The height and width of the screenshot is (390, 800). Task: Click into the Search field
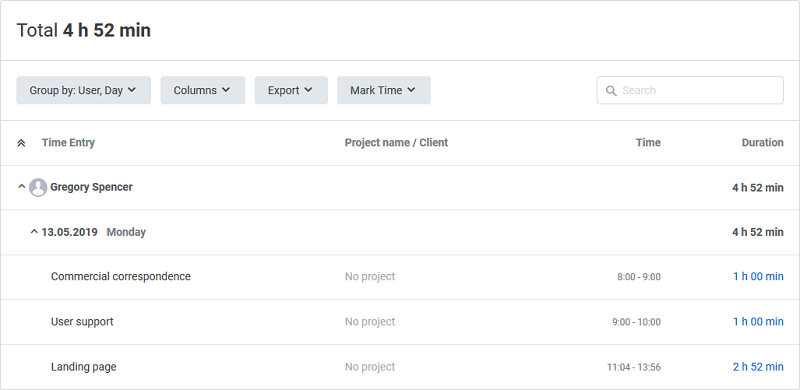690,90
